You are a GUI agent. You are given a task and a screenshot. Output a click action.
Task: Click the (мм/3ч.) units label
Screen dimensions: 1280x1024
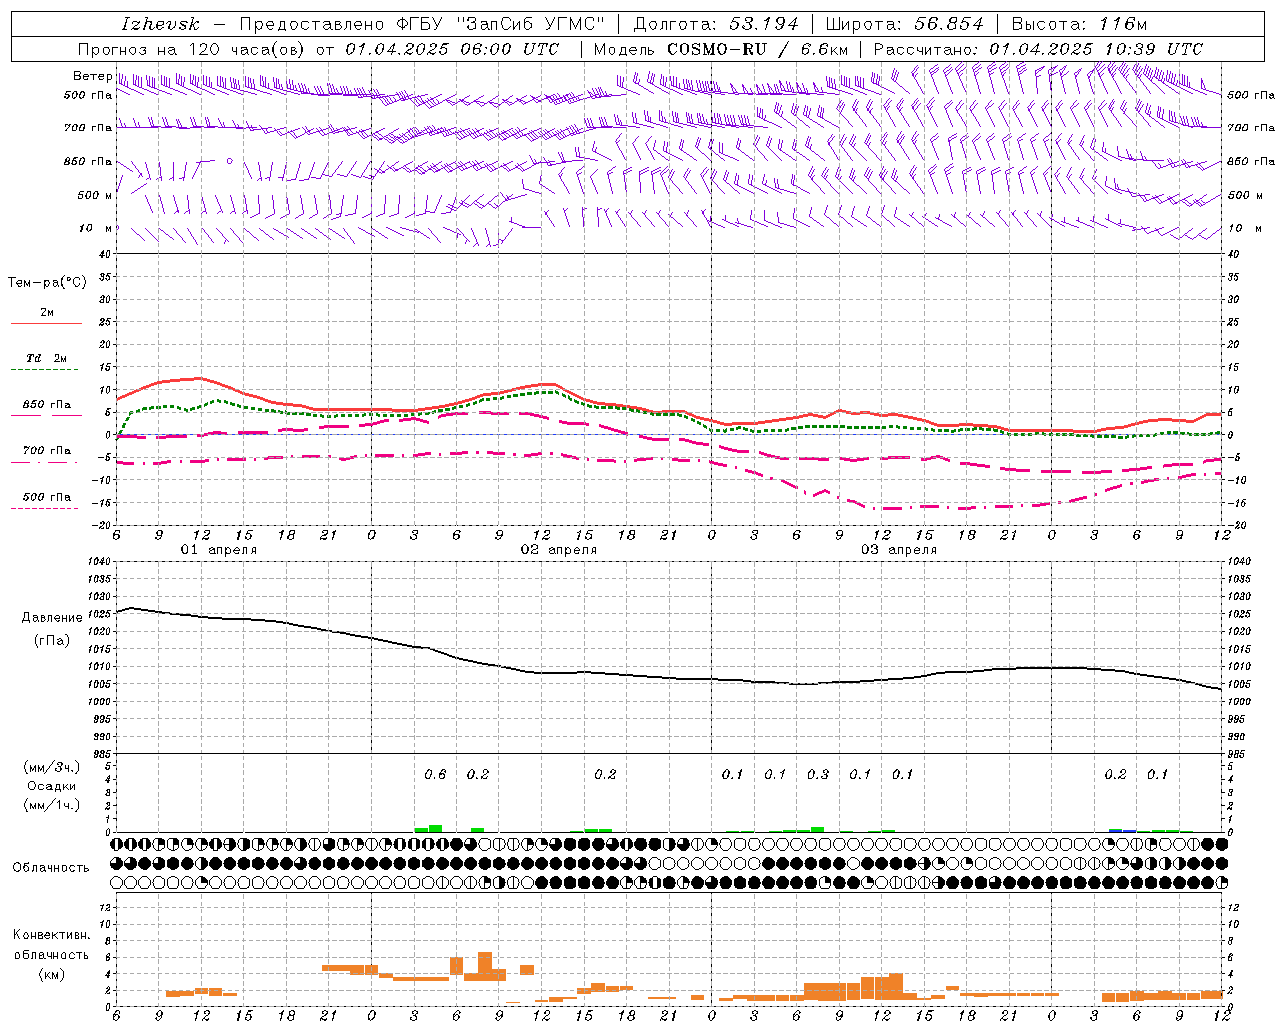pyautogui.click(x=51, y=767)
